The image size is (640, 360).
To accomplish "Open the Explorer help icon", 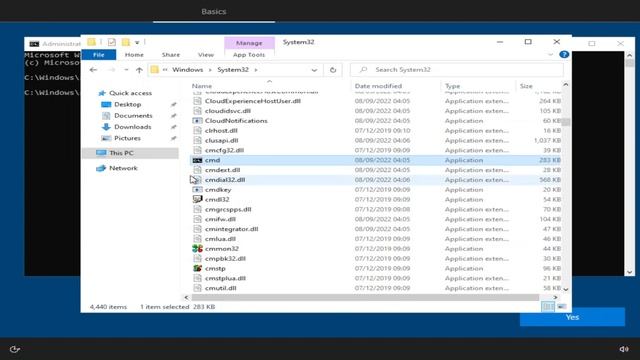I will pos(564,54).
